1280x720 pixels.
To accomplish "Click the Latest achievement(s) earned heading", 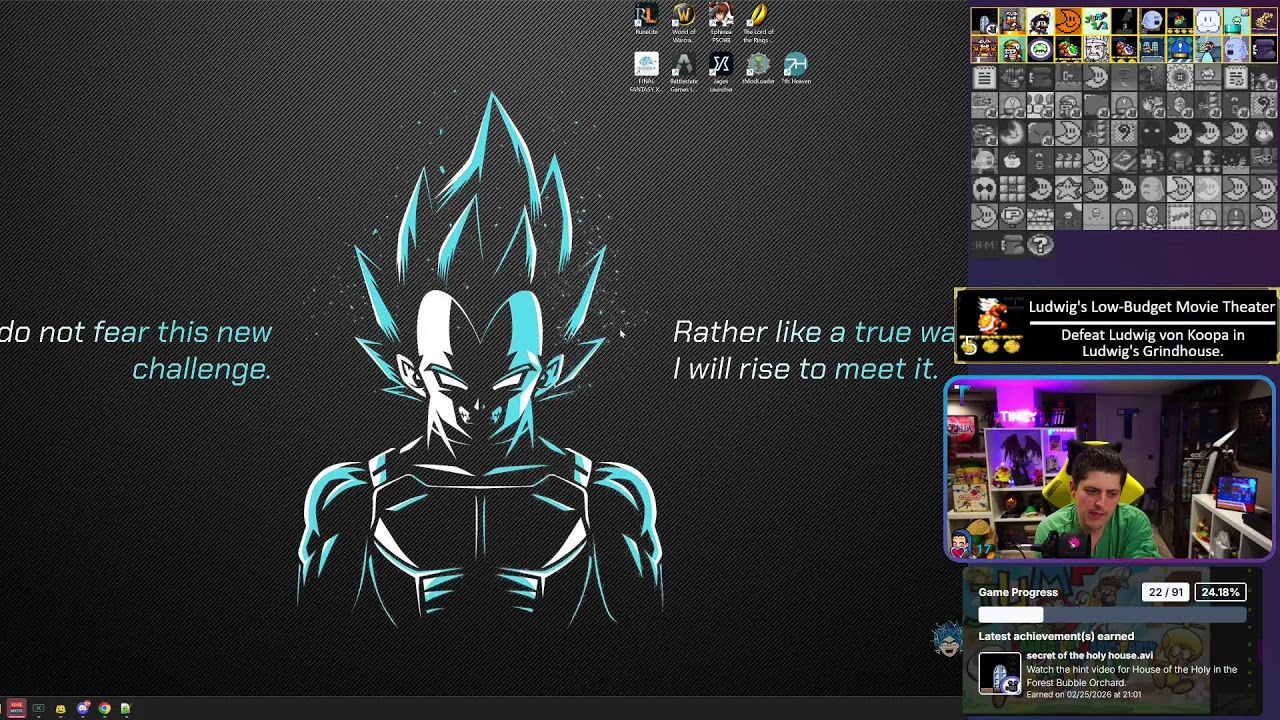I will (1056, 636).
